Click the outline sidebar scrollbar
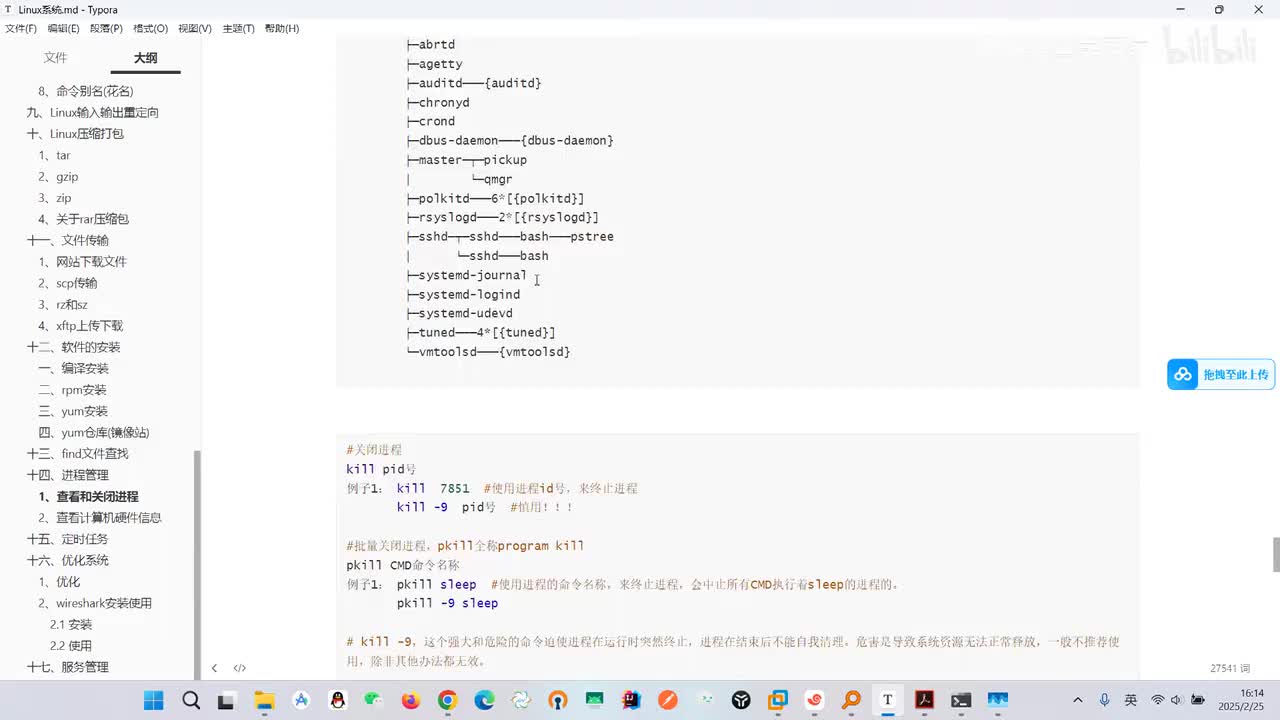This screenshot has height=720, width=1280. 197,563
